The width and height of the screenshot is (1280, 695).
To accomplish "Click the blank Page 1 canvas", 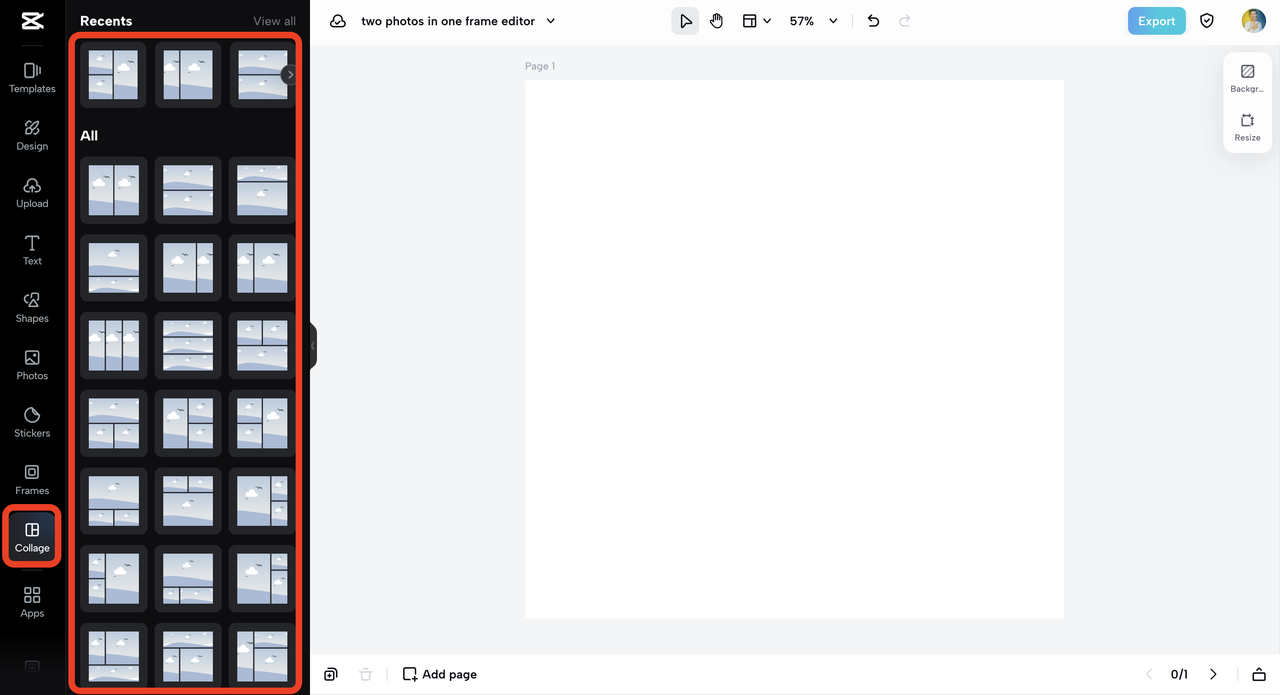I will point(794,349).
